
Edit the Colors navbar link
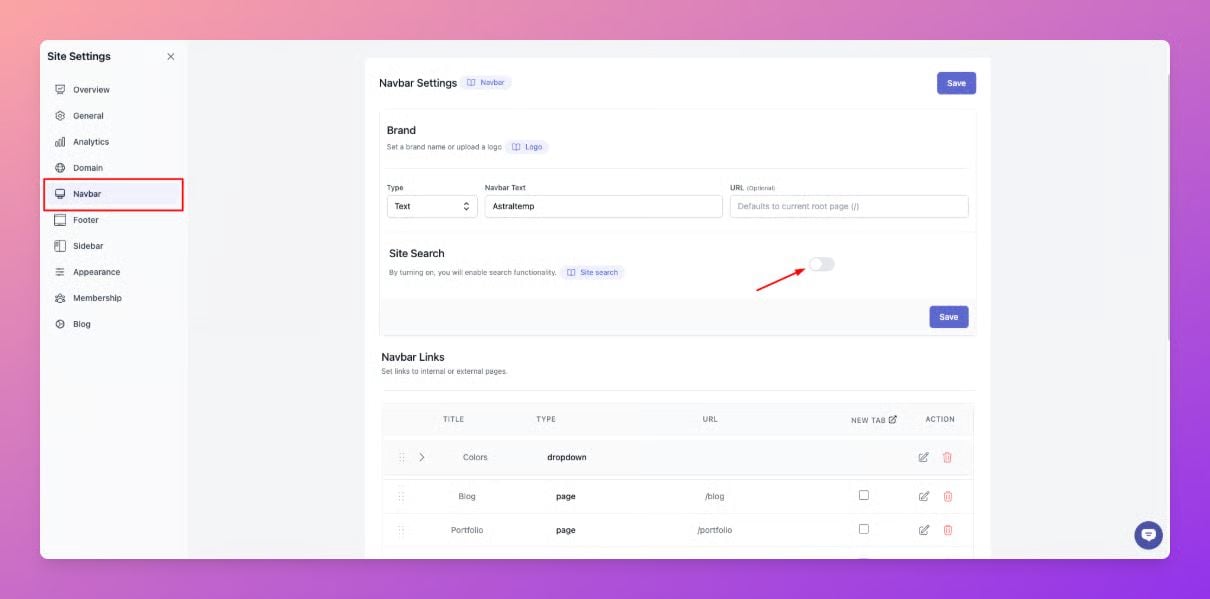(923, 457)
